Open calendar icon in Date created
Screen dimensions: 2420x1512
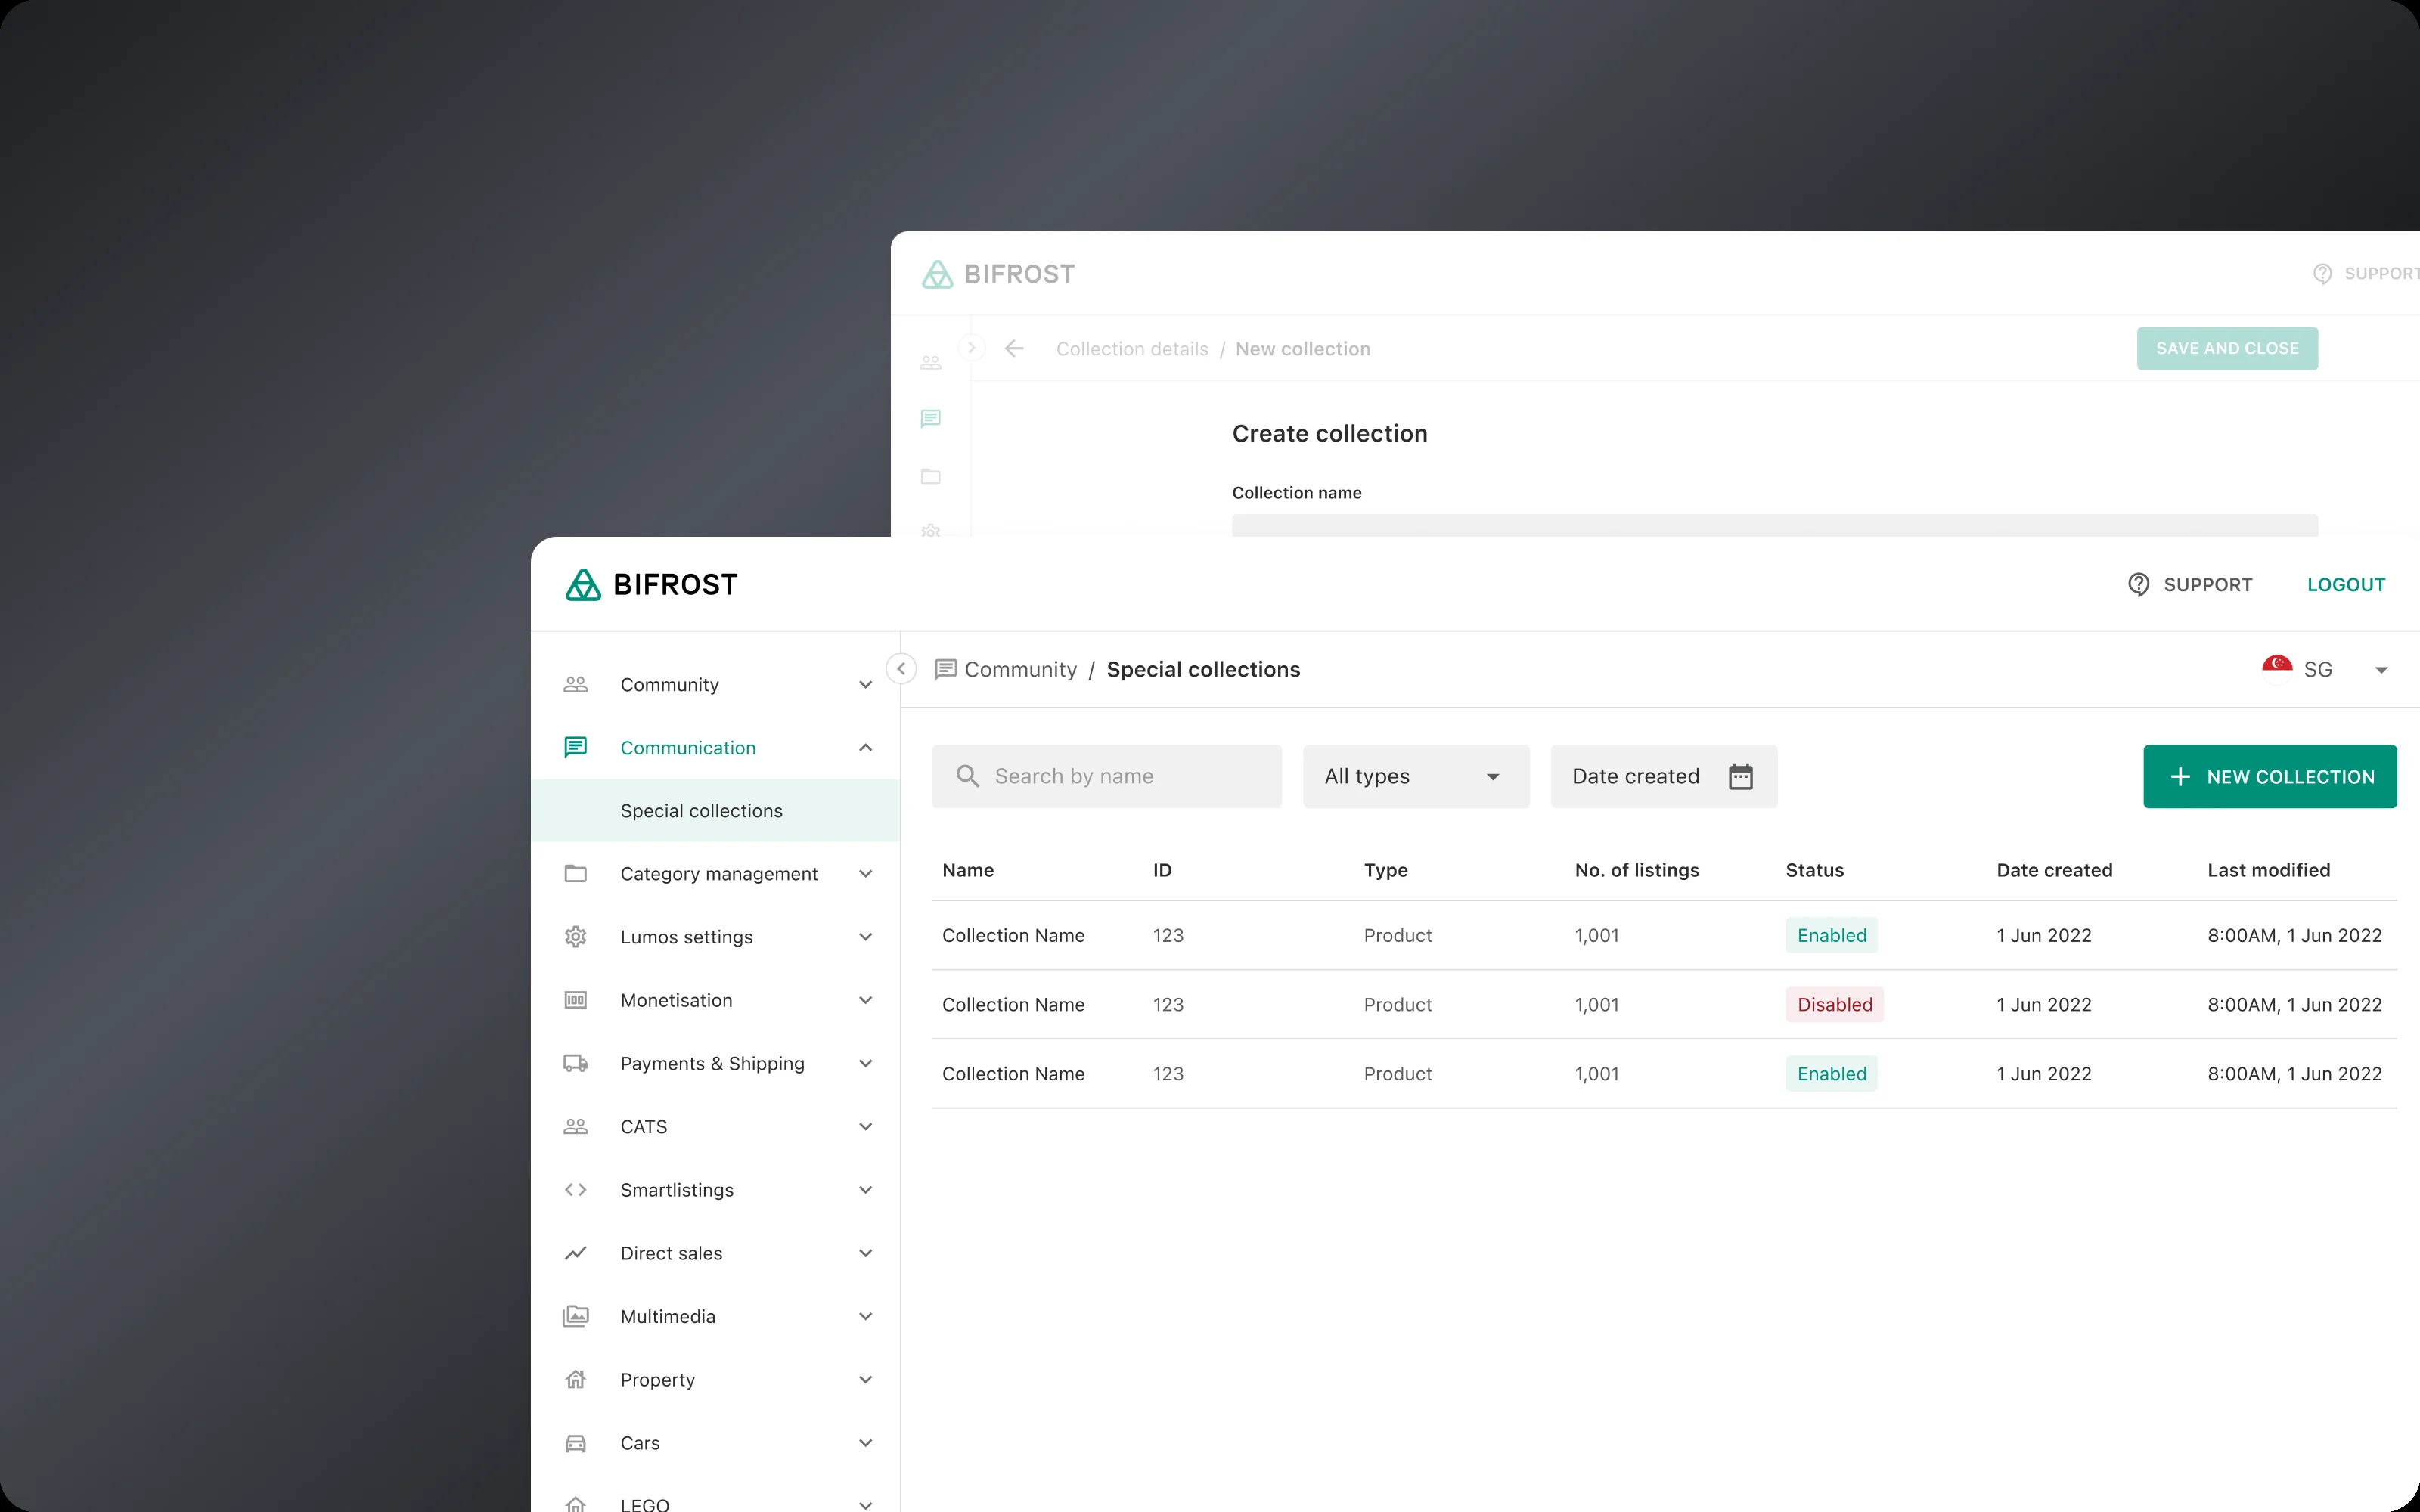[x=1741, y=777]
